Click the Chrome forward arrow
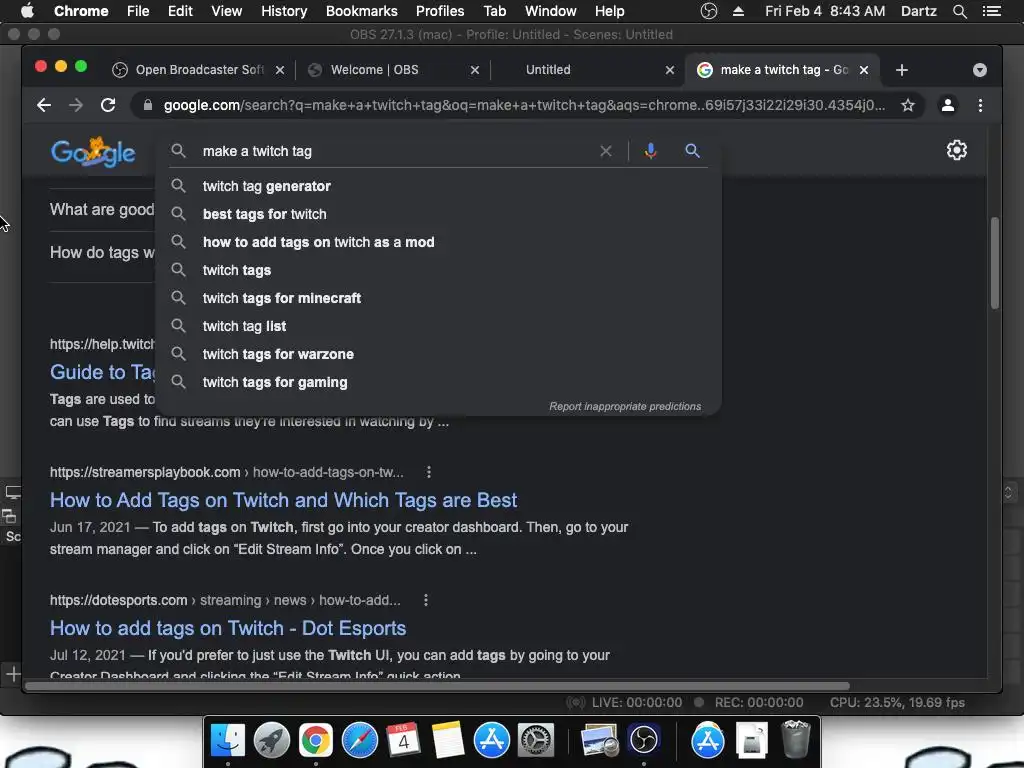This screenshot has height=768, width=1024. pos(76,105)
